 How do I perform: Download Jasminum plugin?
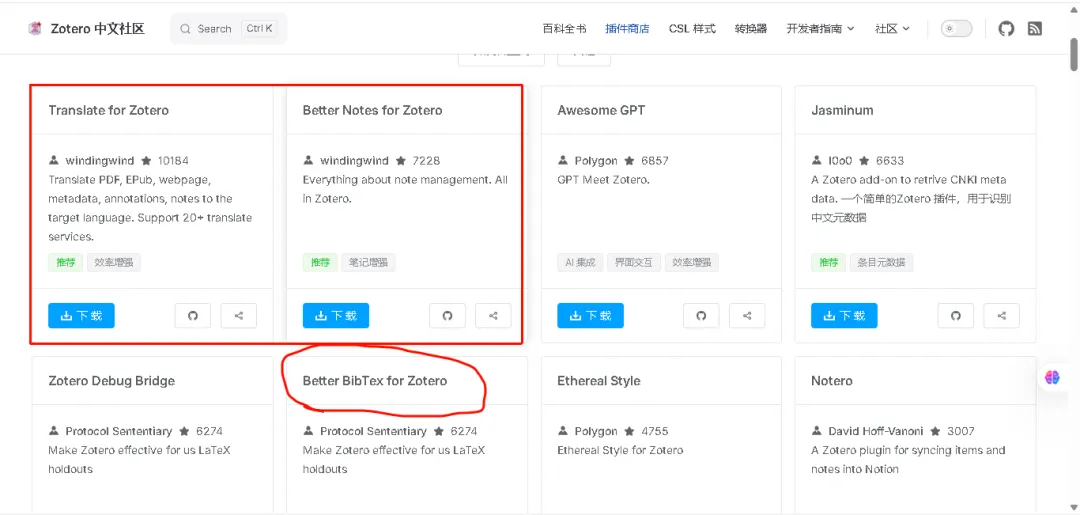click(x=844, y=315)
